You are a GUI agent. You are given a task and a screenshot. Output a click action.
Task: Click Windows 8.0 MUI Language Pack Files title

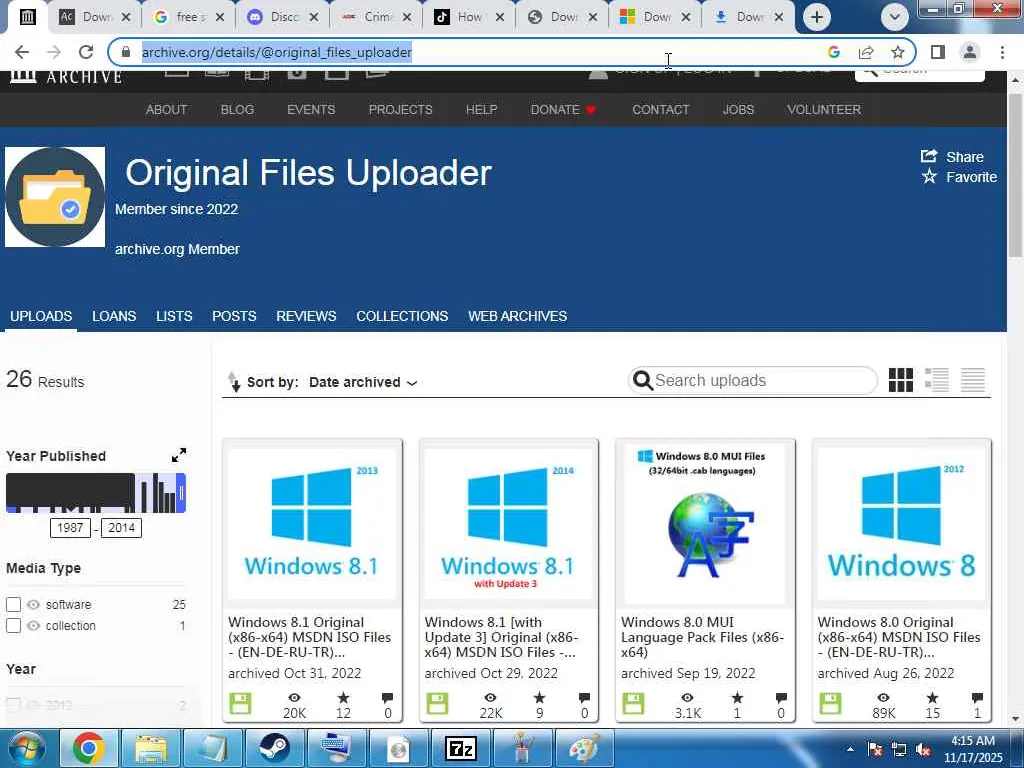(x=702, y=637)
